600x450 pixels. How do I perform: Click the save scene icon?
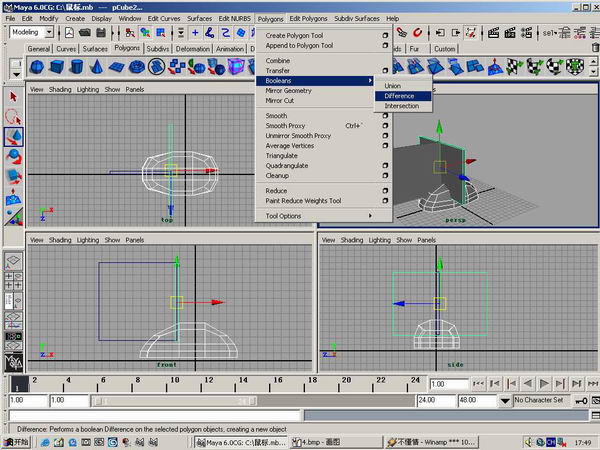[101, 33]
